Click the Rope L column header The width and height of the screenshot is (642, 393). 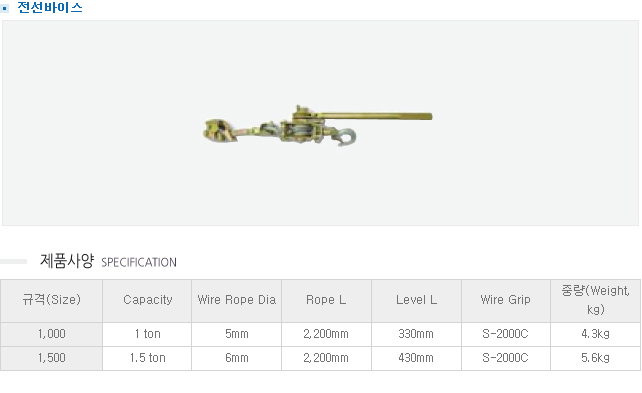pyautogui.click(x=326, y=300)
